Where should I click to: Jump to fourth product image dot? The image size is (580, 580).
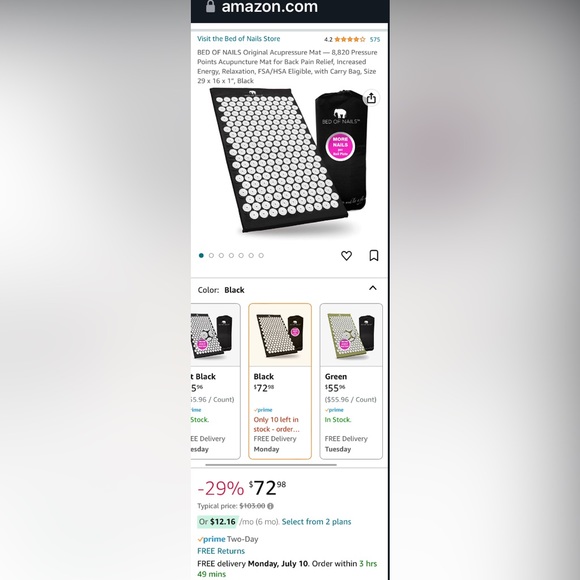point(231,256)
